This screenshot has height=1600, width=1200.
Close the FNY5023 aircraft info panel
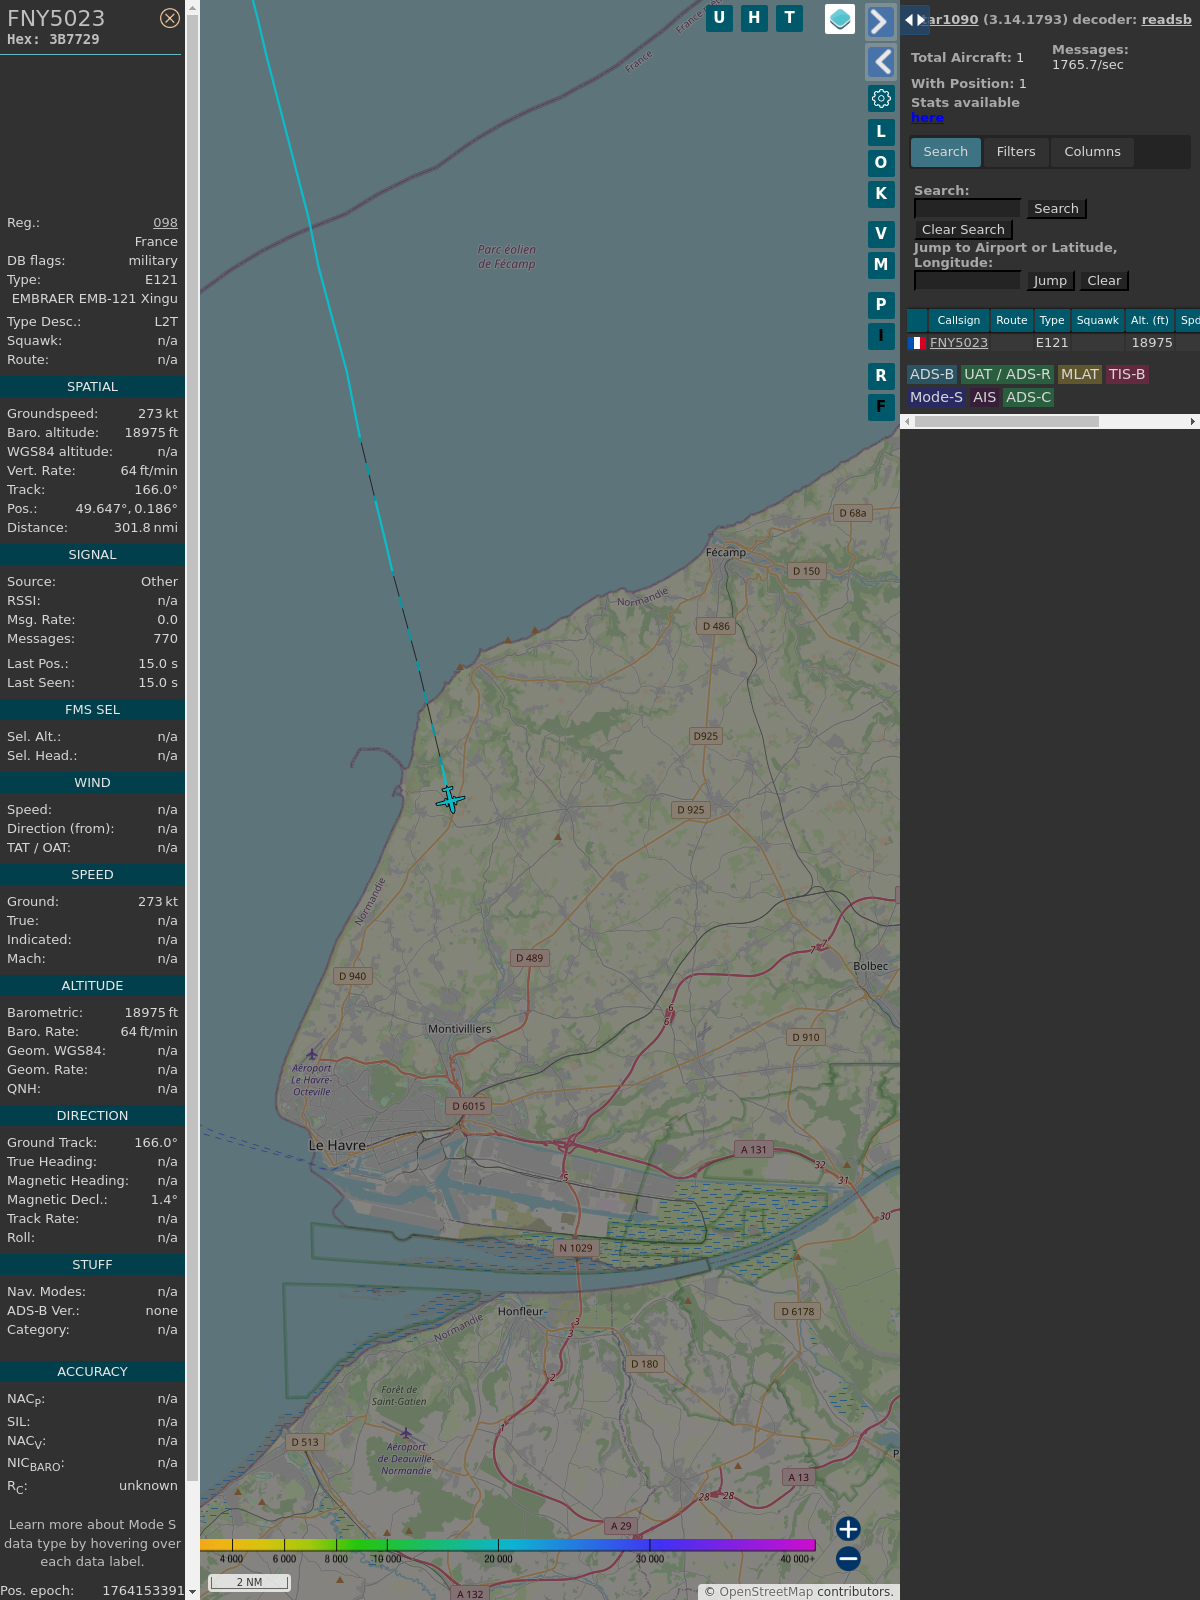pyautogui.click(x=170, y=18)
